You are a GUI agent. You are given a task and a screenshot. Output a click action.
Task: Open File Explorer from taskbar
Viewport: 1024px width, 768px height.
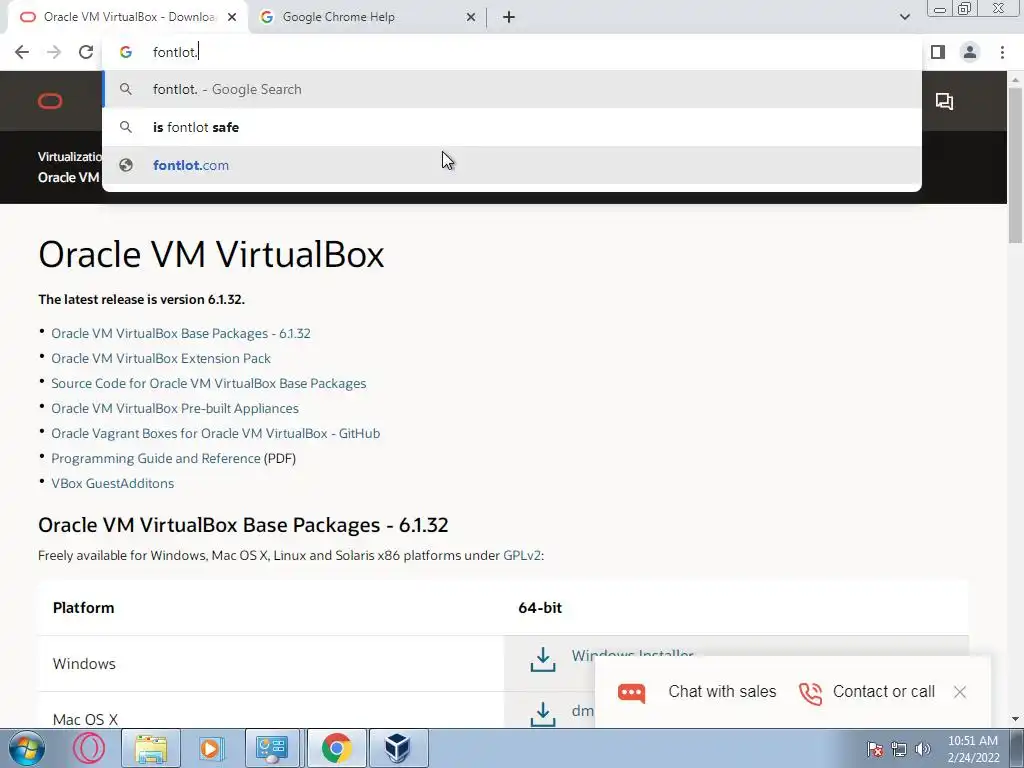coord(151,748)
